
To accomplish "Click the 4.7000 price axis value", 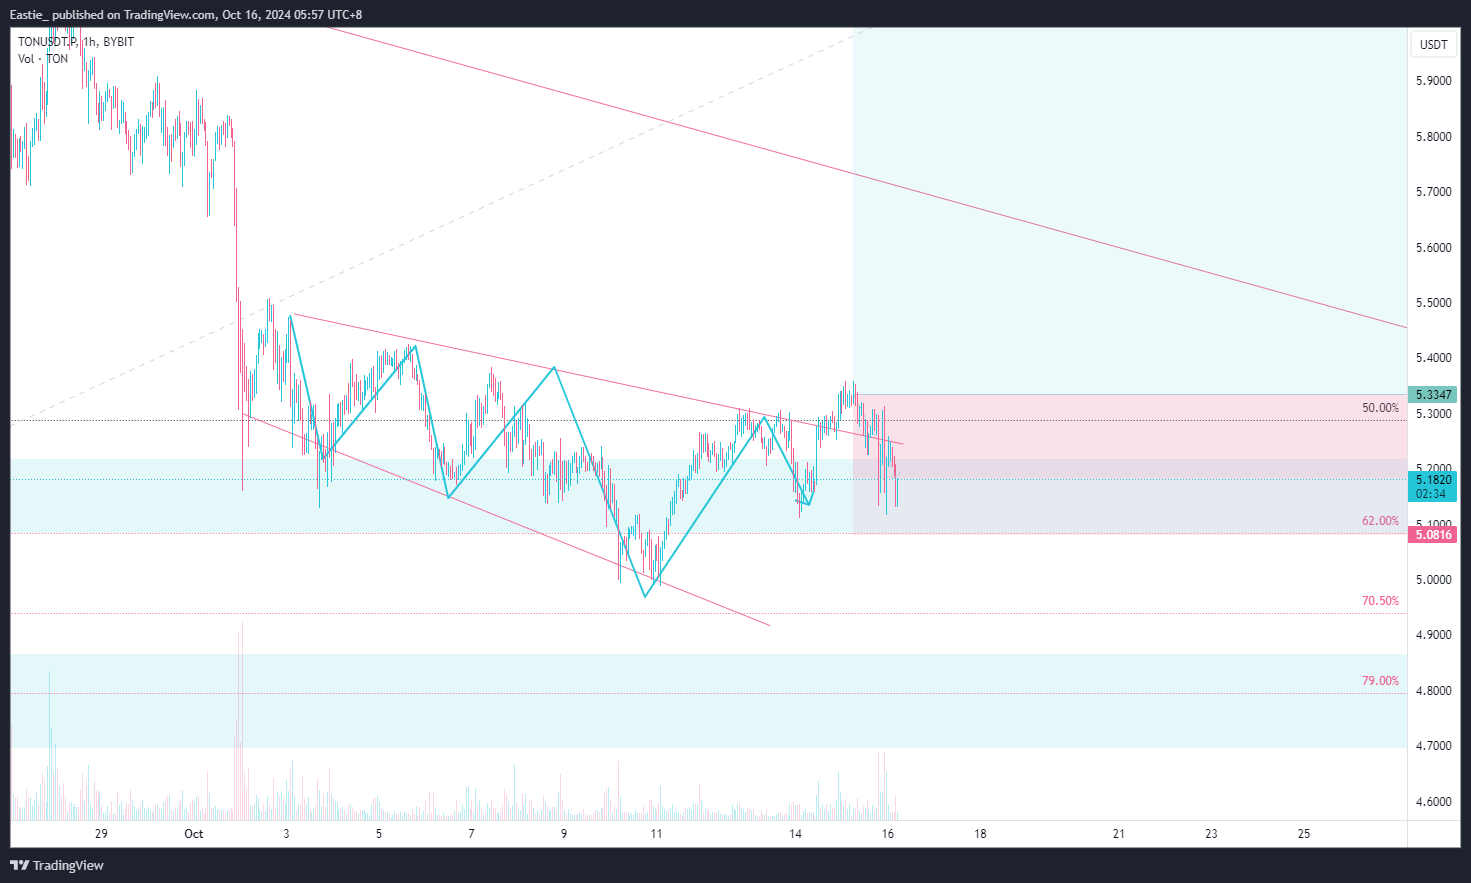I will pyautogui.click(x=1434, y=746).
